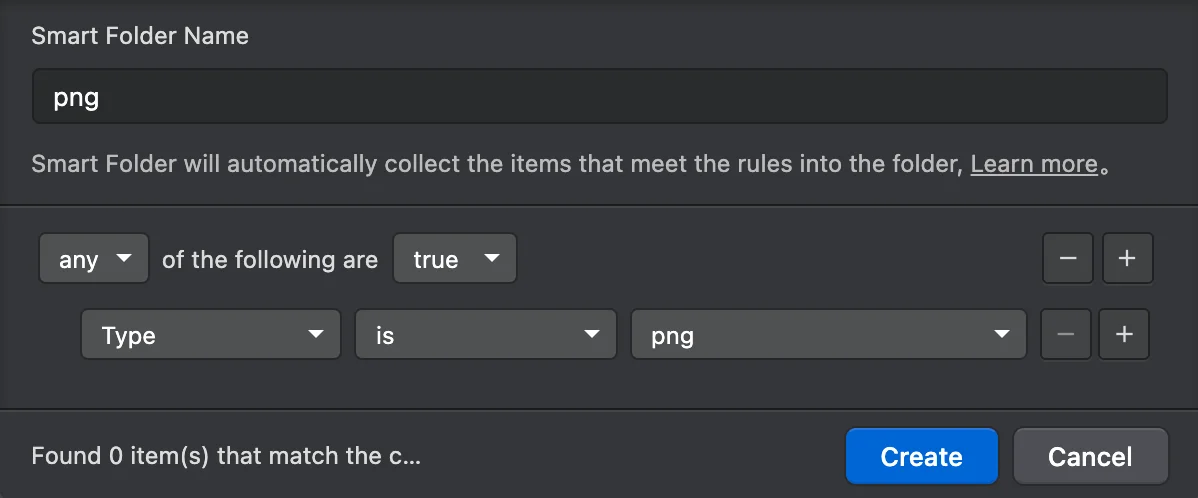Open the Learn more link
Image resolution: width=1198 pixels, height=498 pixels.
[x=1034, y=163]
